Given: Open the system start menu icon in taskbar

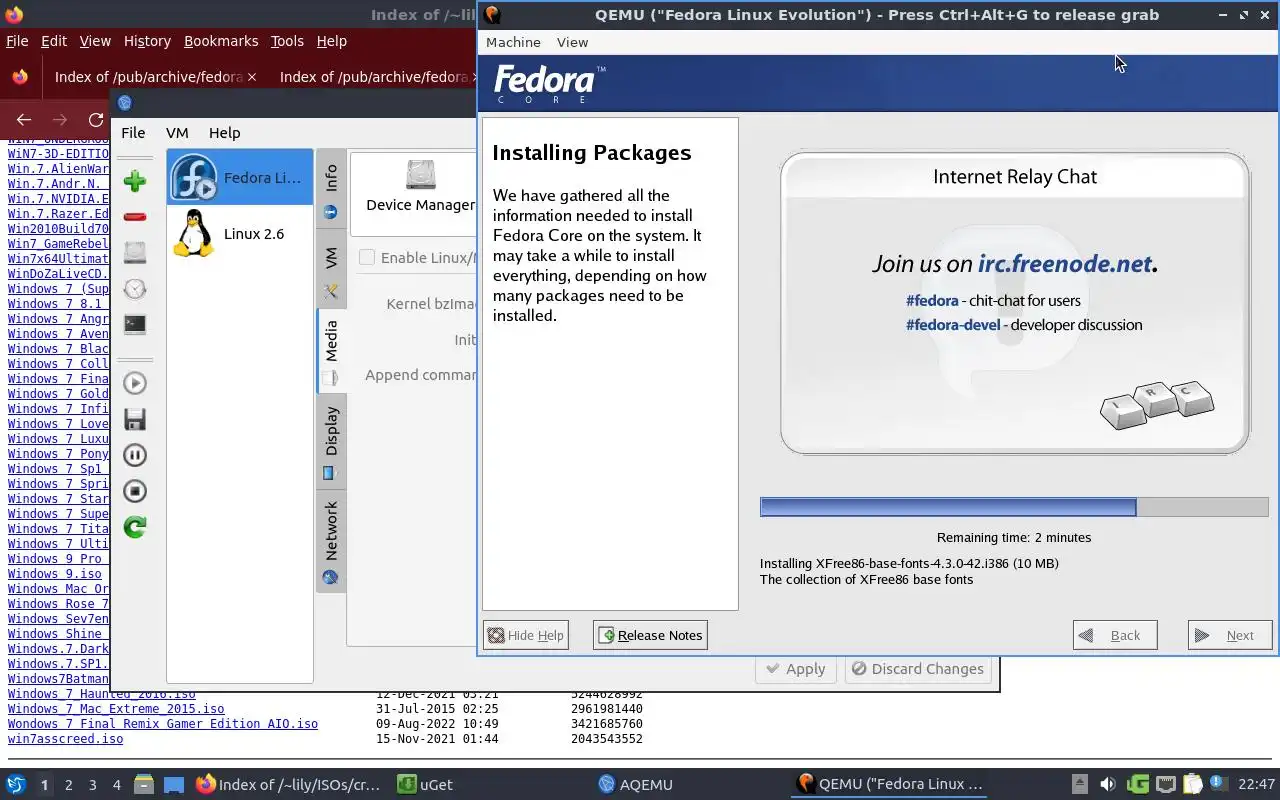Looking at the screenshot, I should pyautogui.click(x=16, y=784).
